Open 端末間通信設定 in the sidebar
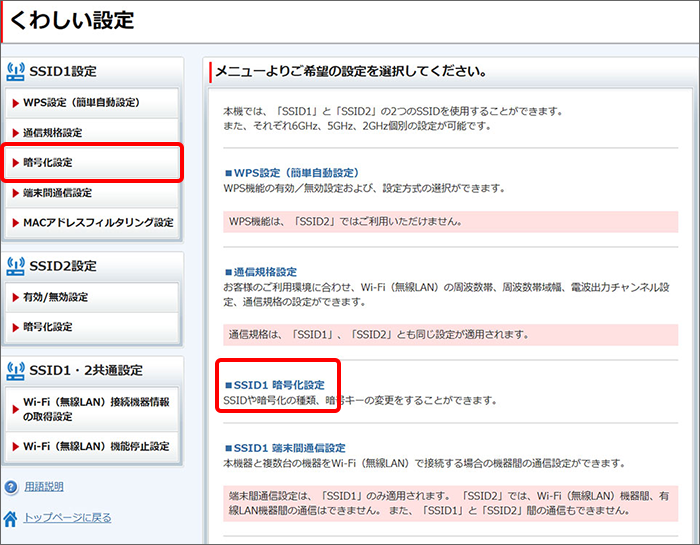Screen dimensions: 700x545 (x=92, y=193)
